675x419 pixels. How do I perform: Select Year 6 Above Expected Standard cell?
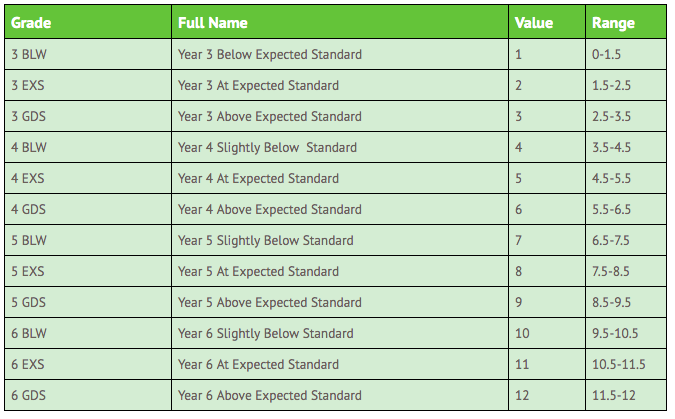(x=270, y=395)
